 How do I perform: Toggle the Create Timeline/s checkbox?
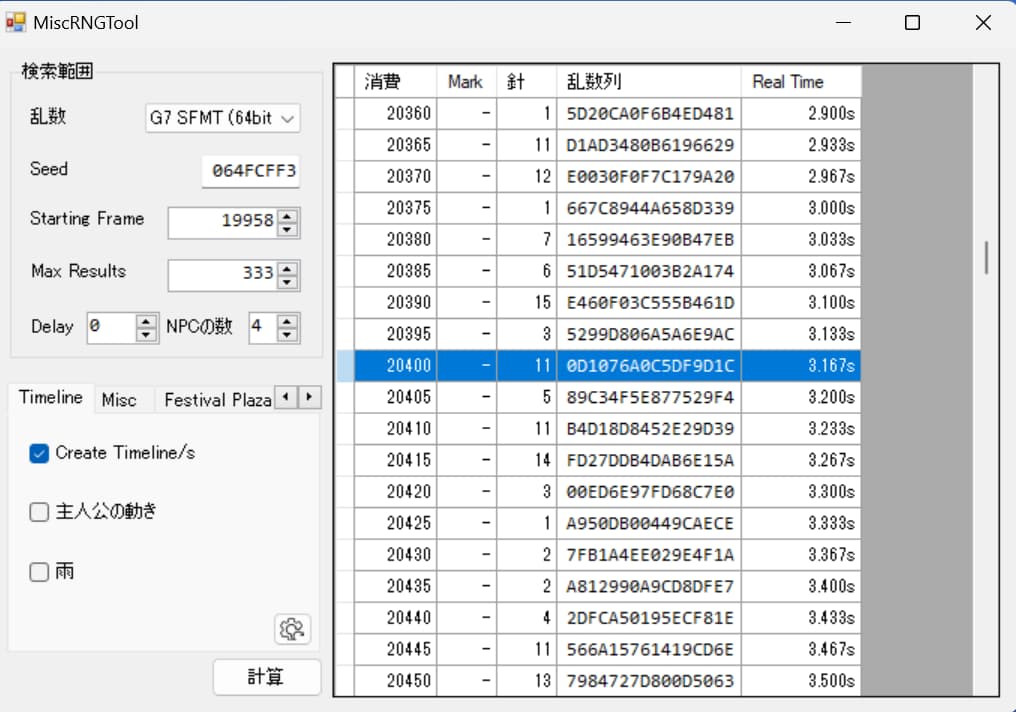click(39, 454)
